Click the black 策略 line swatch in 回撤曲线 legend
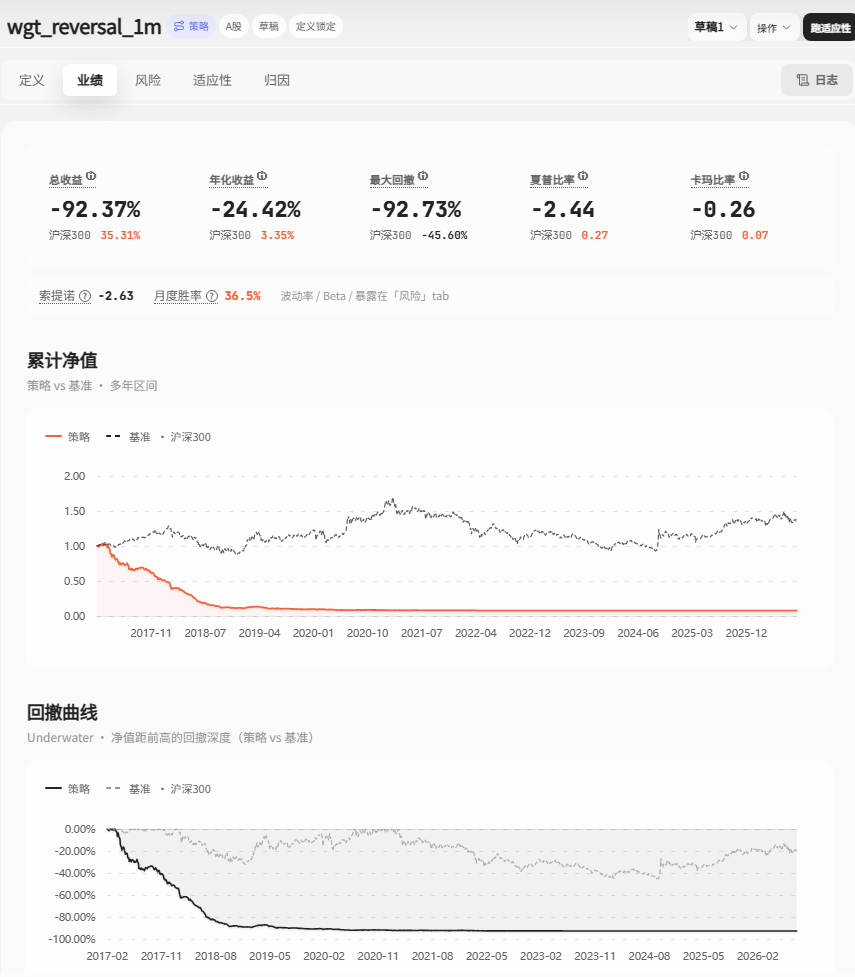 coord(53,789)
